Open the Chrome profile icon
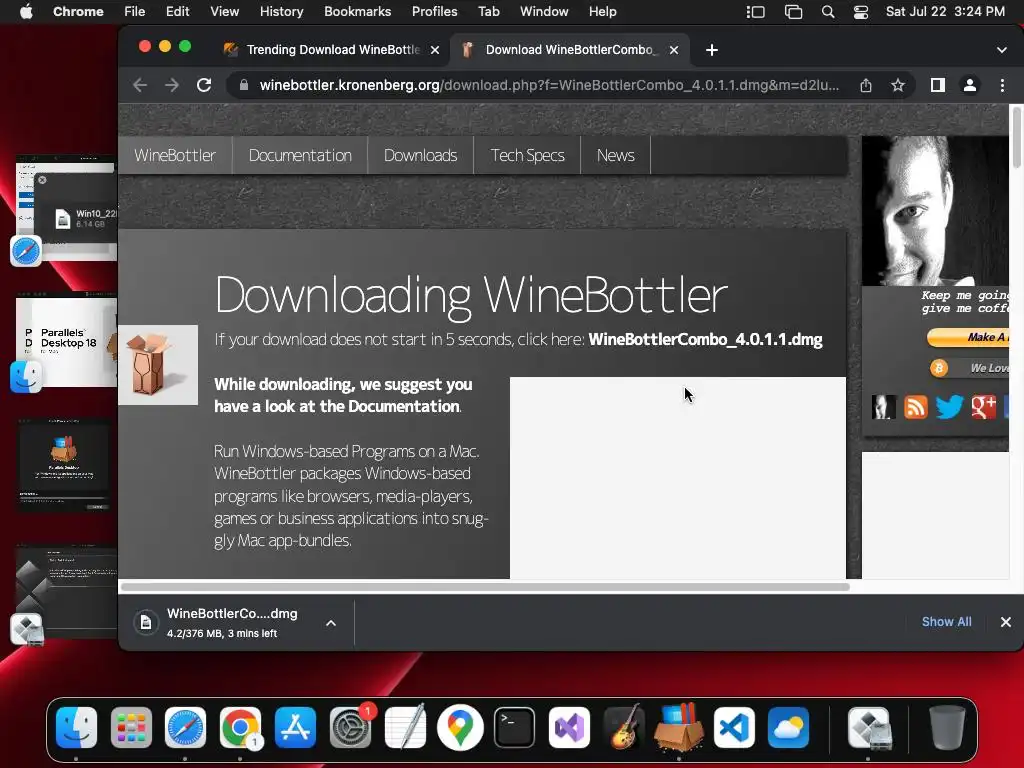This screenshot has width=1024, height=768. tap(970, 85)
